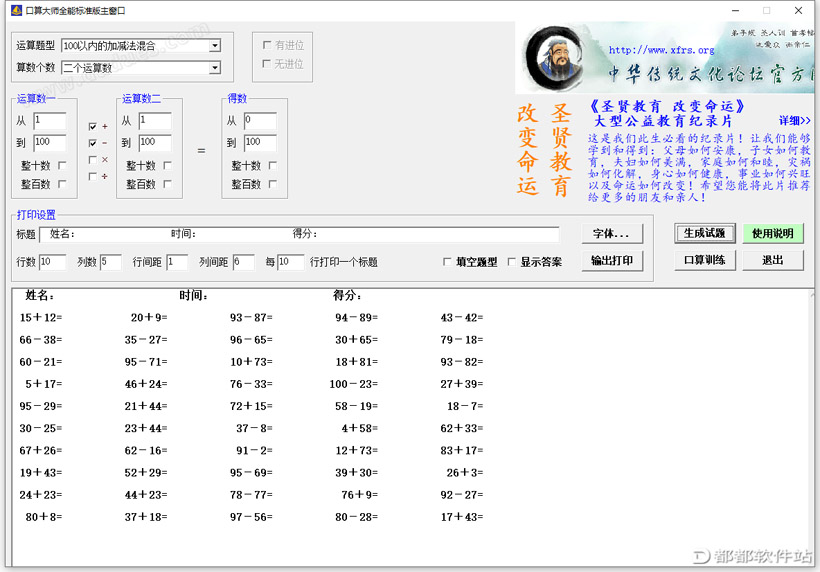The image size is (820, 572).
Task: Enable the division (÷) operator checkbox
Action: click(x=93, y=176)
